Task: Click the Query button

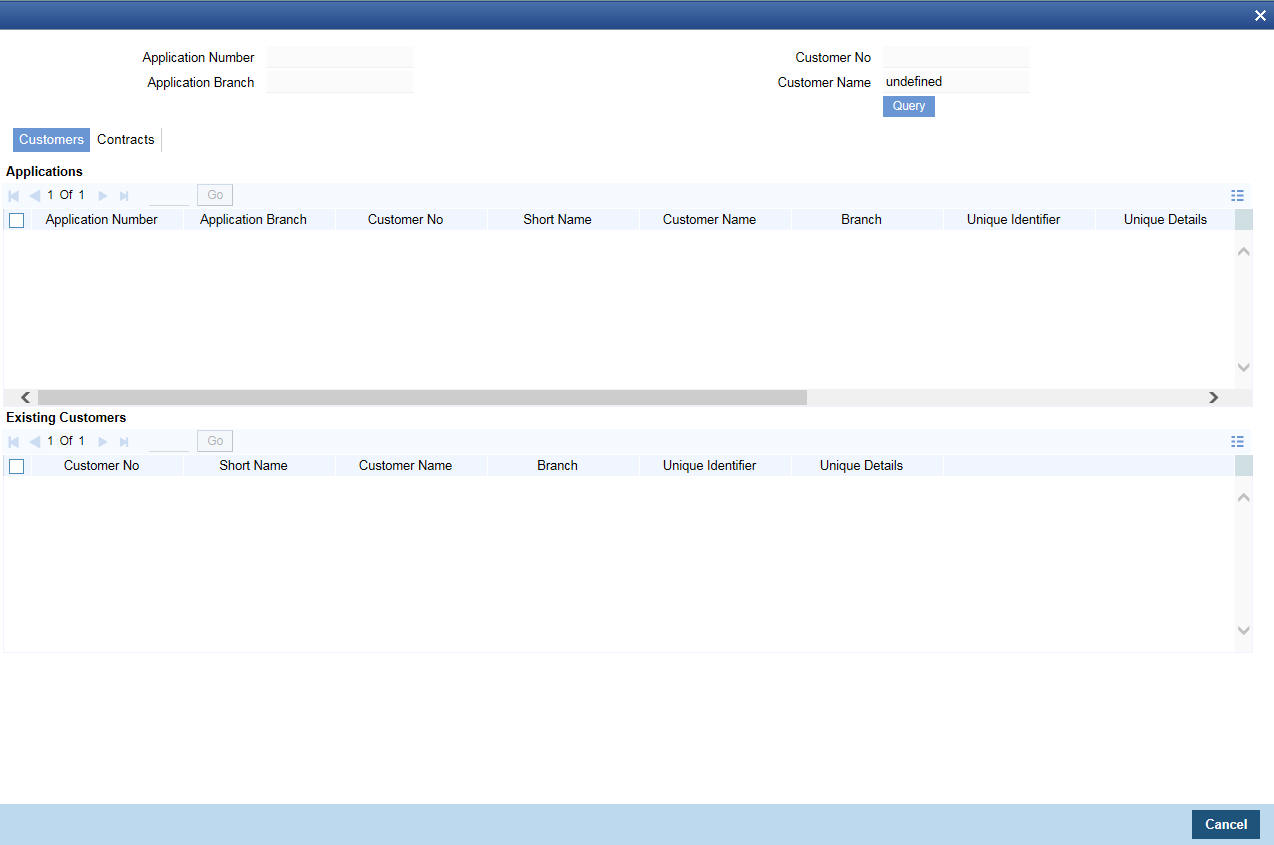Action: (x=909, y=106)
